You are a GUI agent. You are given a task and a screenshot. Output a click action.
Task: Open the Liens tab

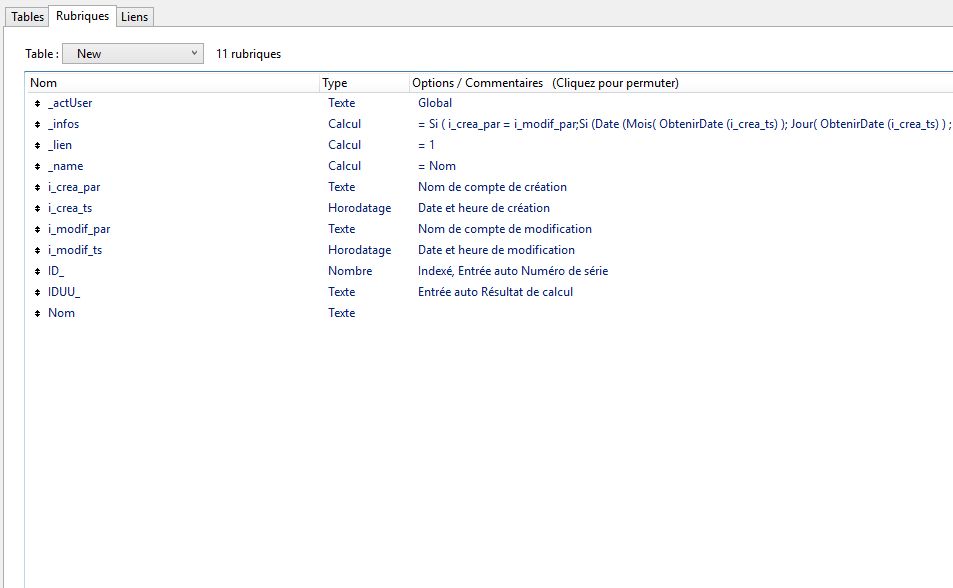point(134,17)
